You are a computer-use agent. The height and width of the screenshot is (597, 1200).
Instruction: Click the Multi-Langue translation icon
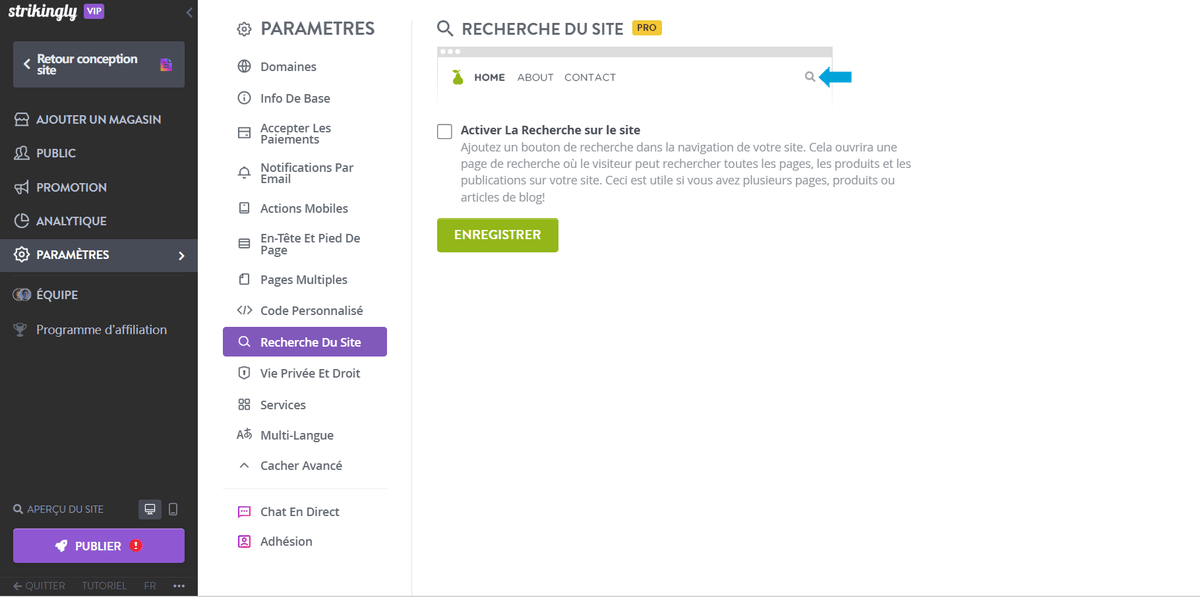241,434
